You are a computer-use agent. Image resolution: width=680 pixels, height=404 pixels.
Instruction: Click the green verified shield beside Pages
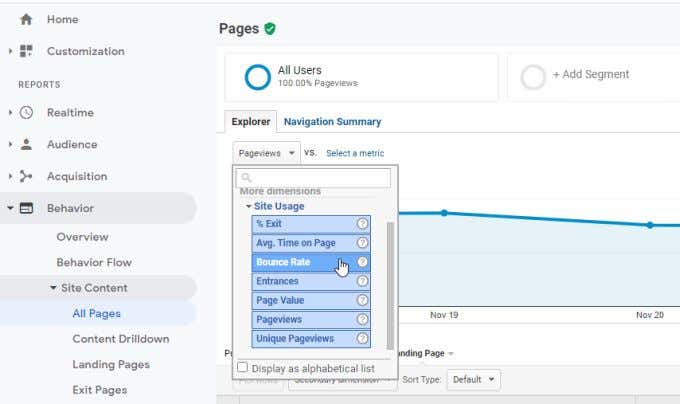coord(270,29)
